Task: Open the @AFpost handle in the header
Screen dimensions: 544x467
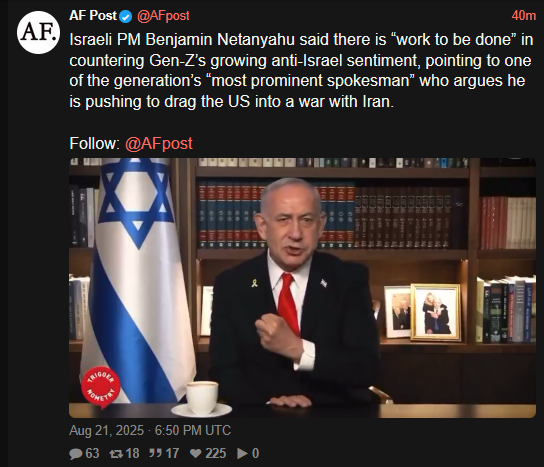Action: point(163,16)
